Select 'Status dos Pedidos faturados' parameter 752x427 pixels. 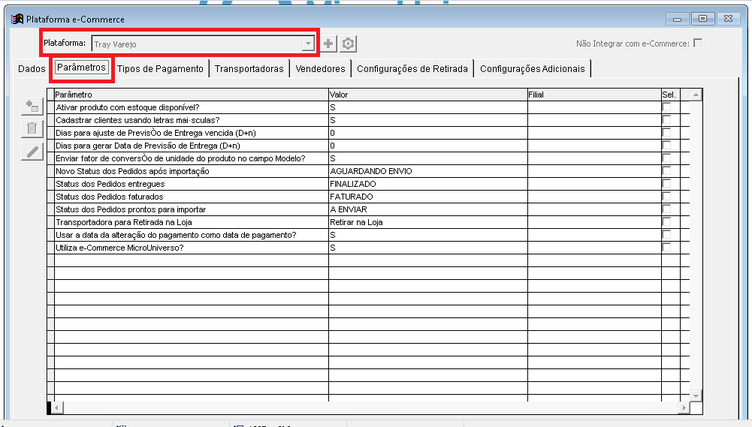coord(191,196)
